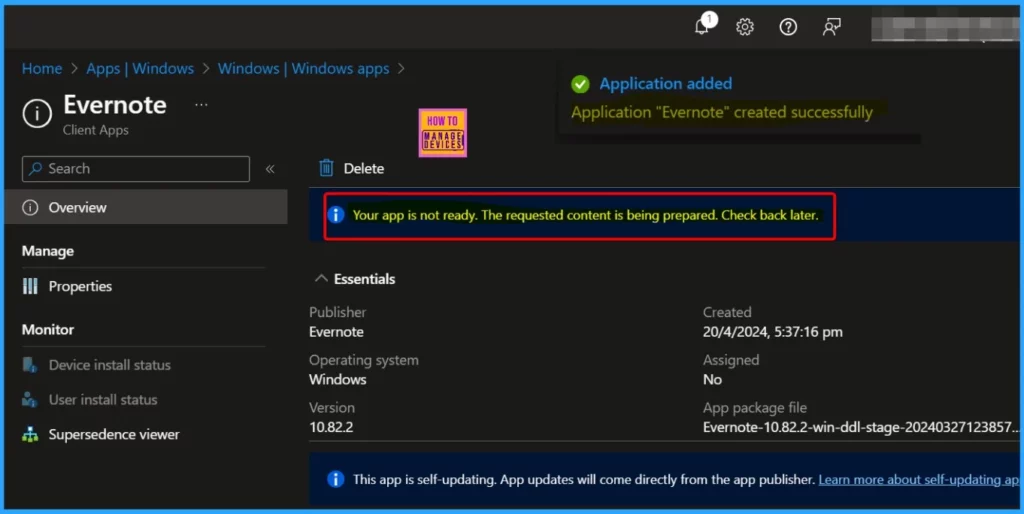This screenshot has height=514, width=1024.
Task: Select the Assigned value No
Action: (x=712, y=379)
